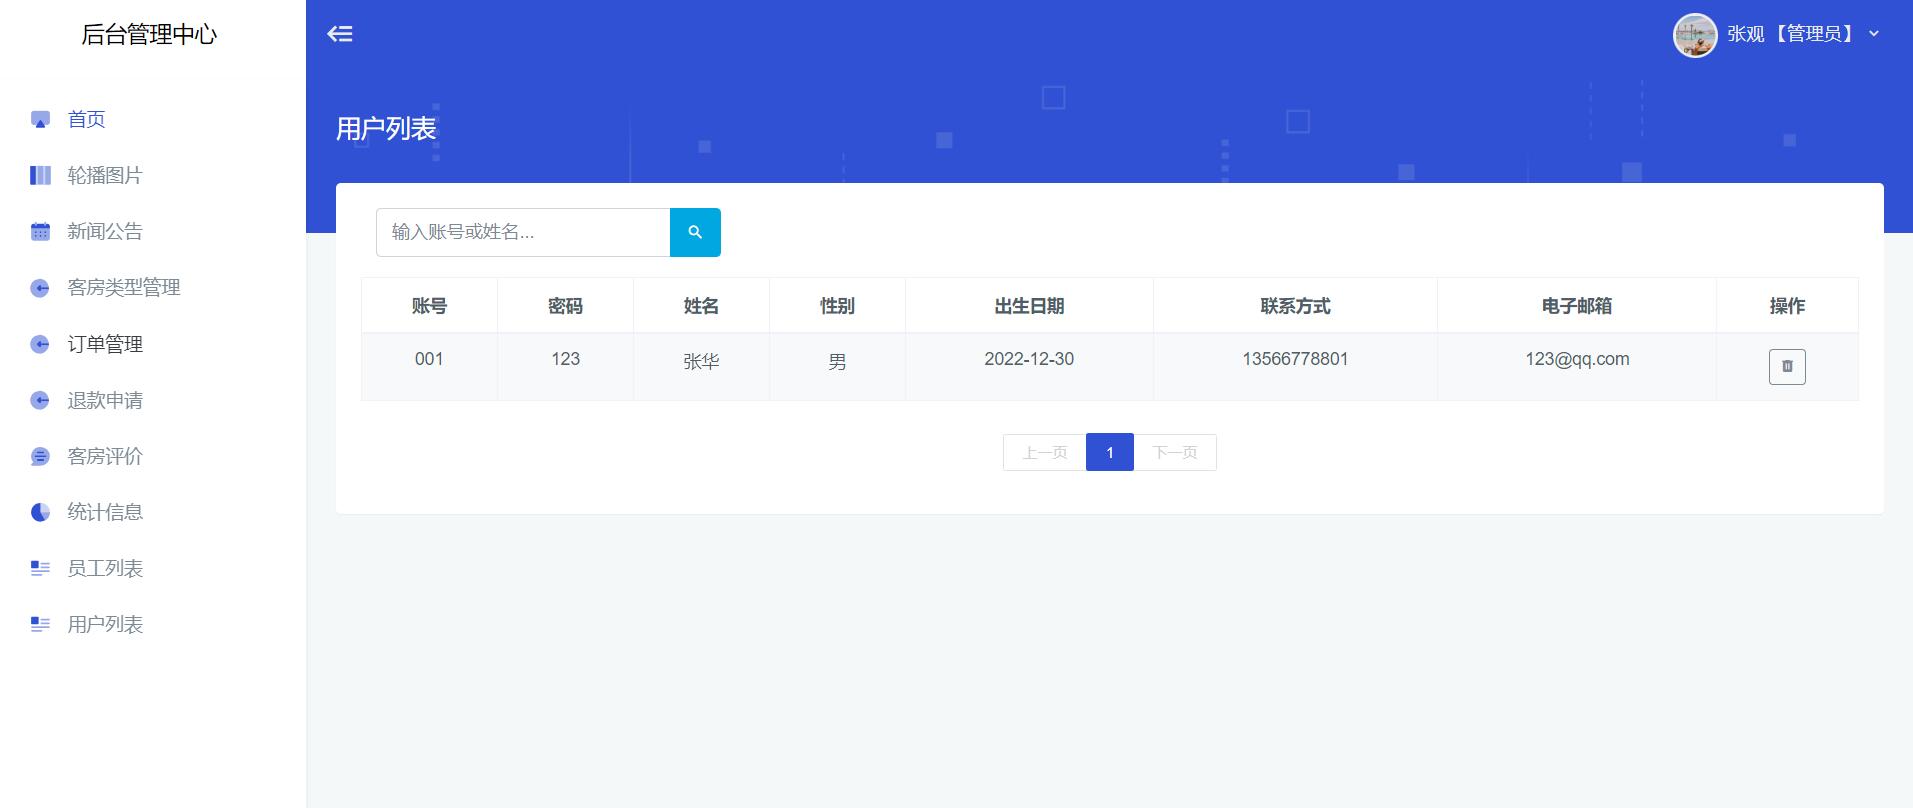Click the 客房评价 comment icon
The height and width of the screenshot is (808, 1913).
[x=40, y=456]
